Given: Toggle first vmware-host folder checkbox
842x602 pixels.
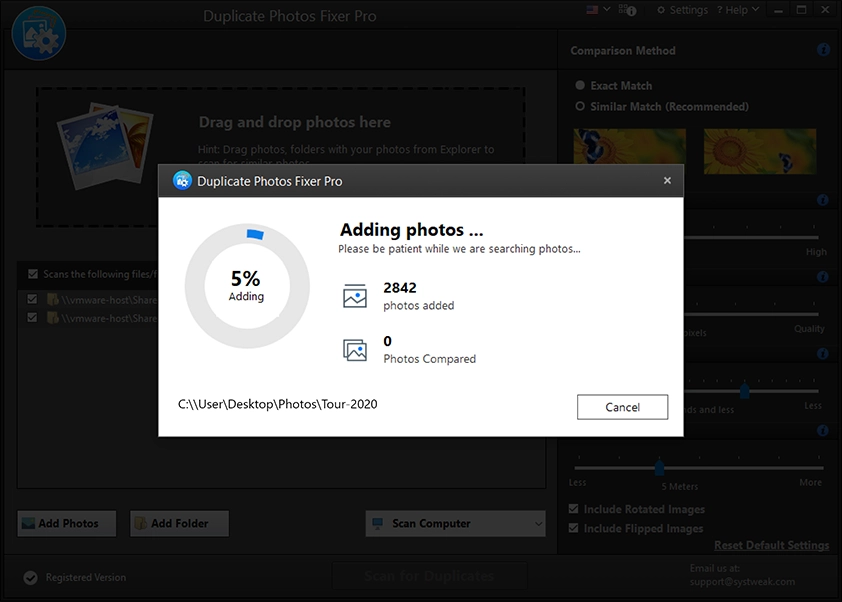Looking at the screenshot, I should 32,299.
